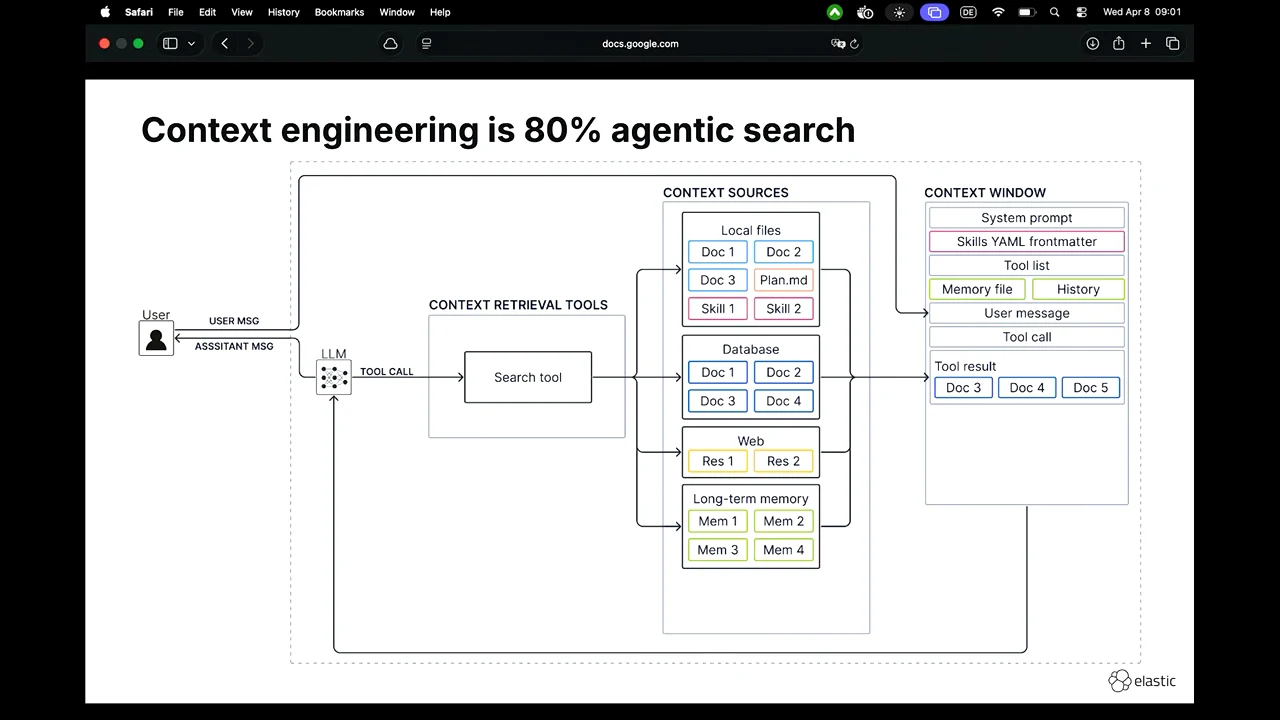Select the Res 2 web result box

783,461
